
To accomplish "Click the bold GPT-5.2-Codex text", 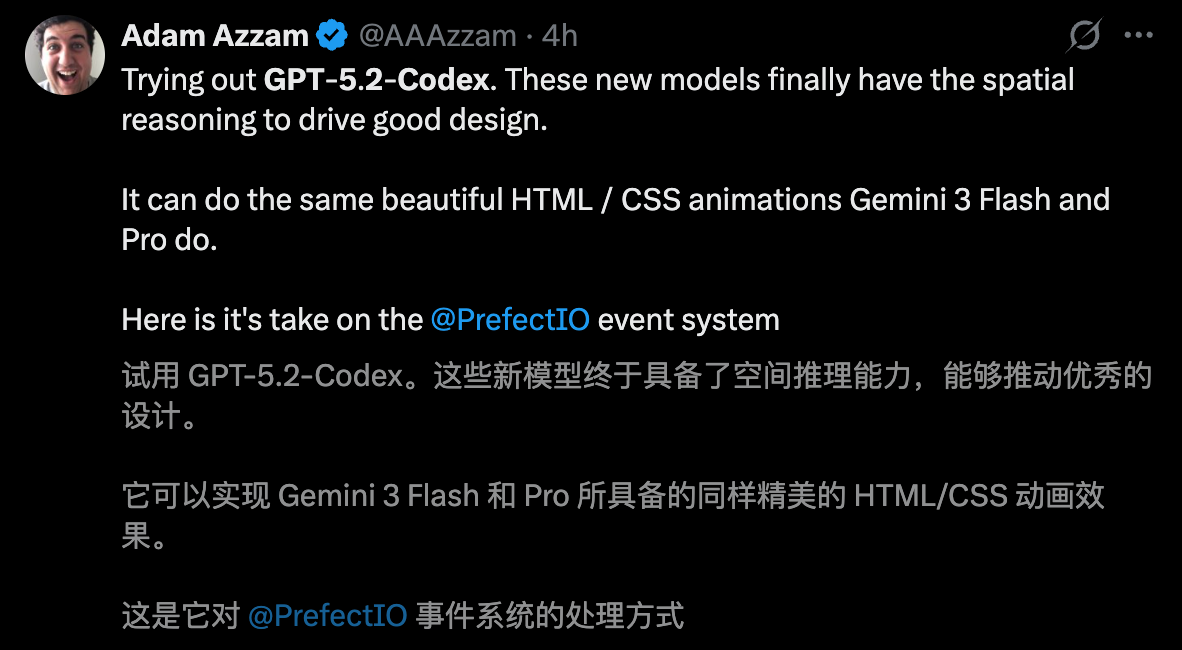I will tap(377, 80).
